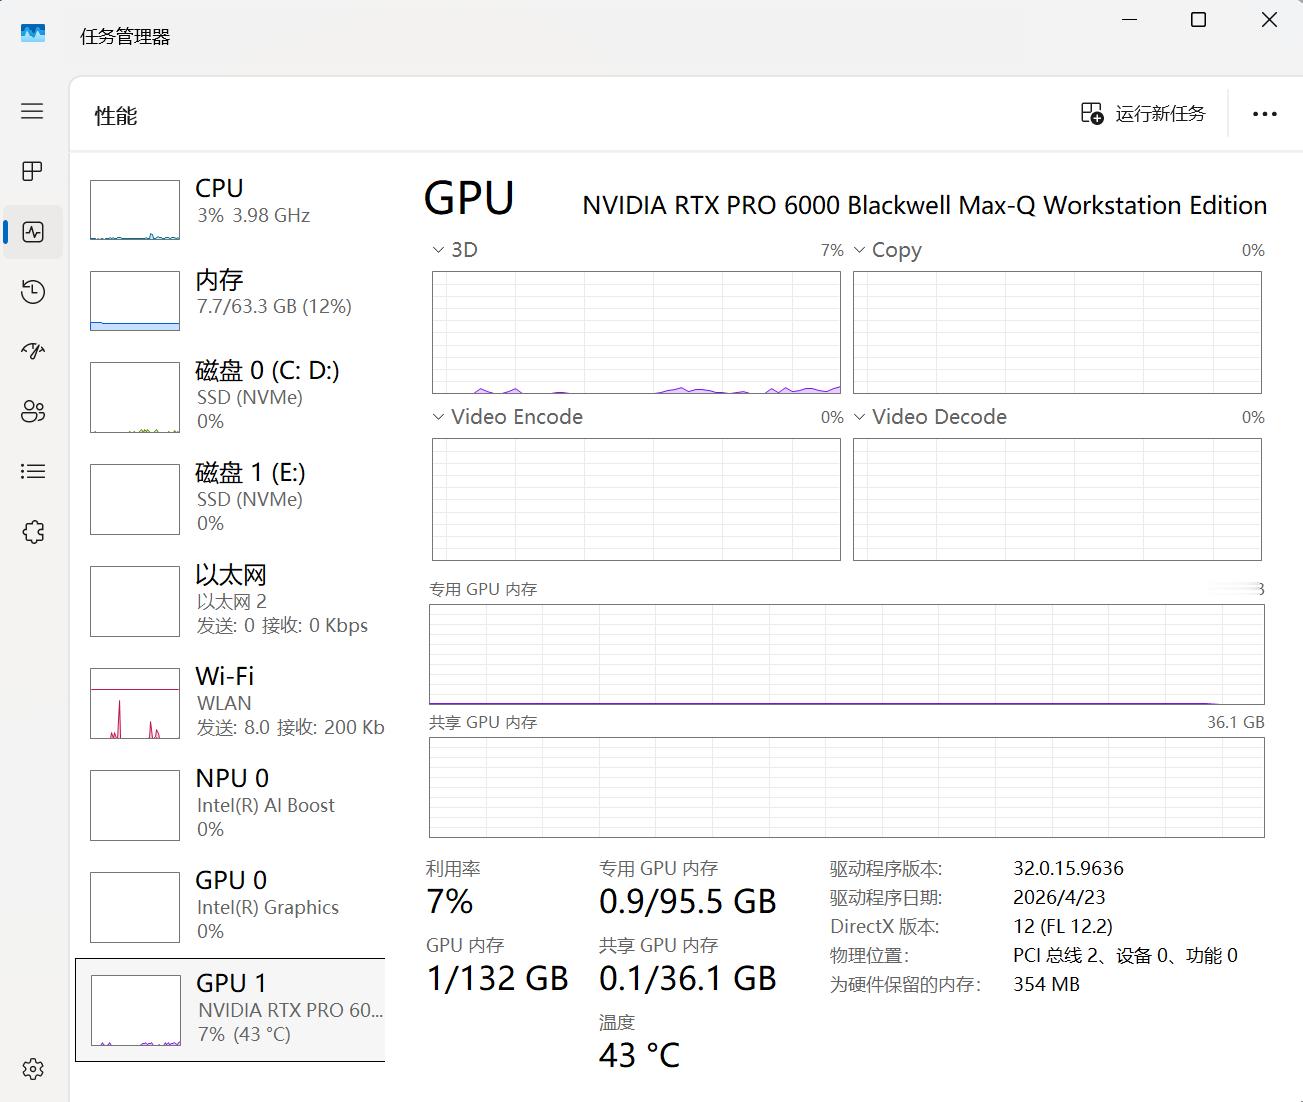Select 磁盘 1 (E:) item
The width and height of the screenshot is (1303, 1102).
pos(230,498)
